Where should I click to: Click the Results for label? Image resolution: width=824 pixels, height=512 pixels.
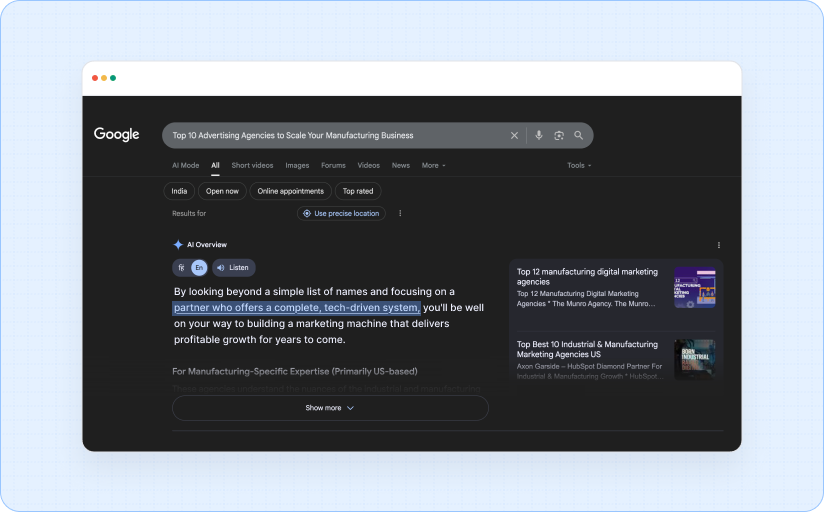tap(189, 213)
